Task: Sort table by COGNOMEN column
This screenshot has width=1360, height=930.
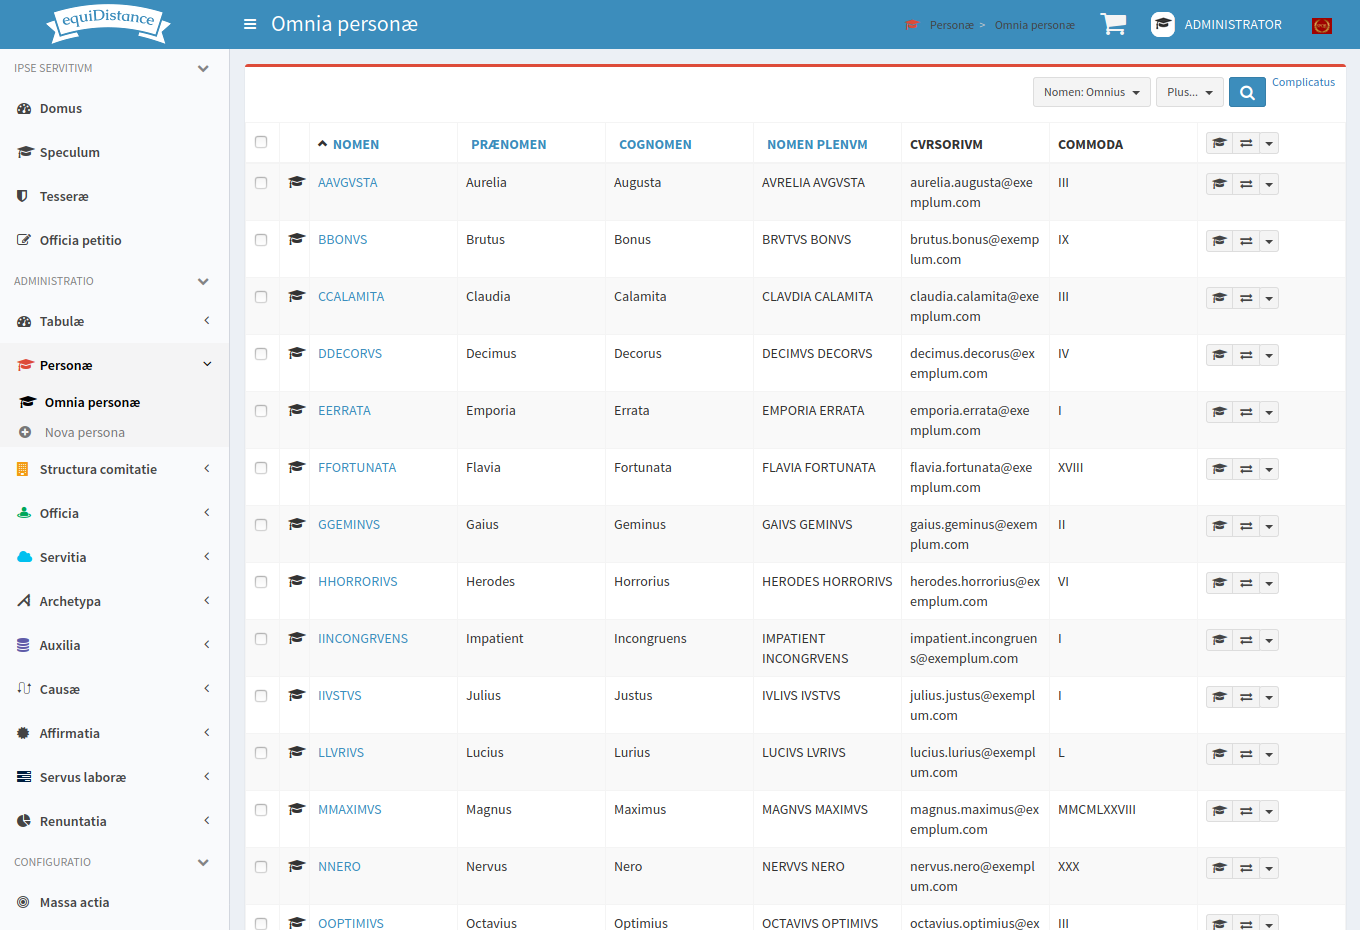Action: point(655,144)
